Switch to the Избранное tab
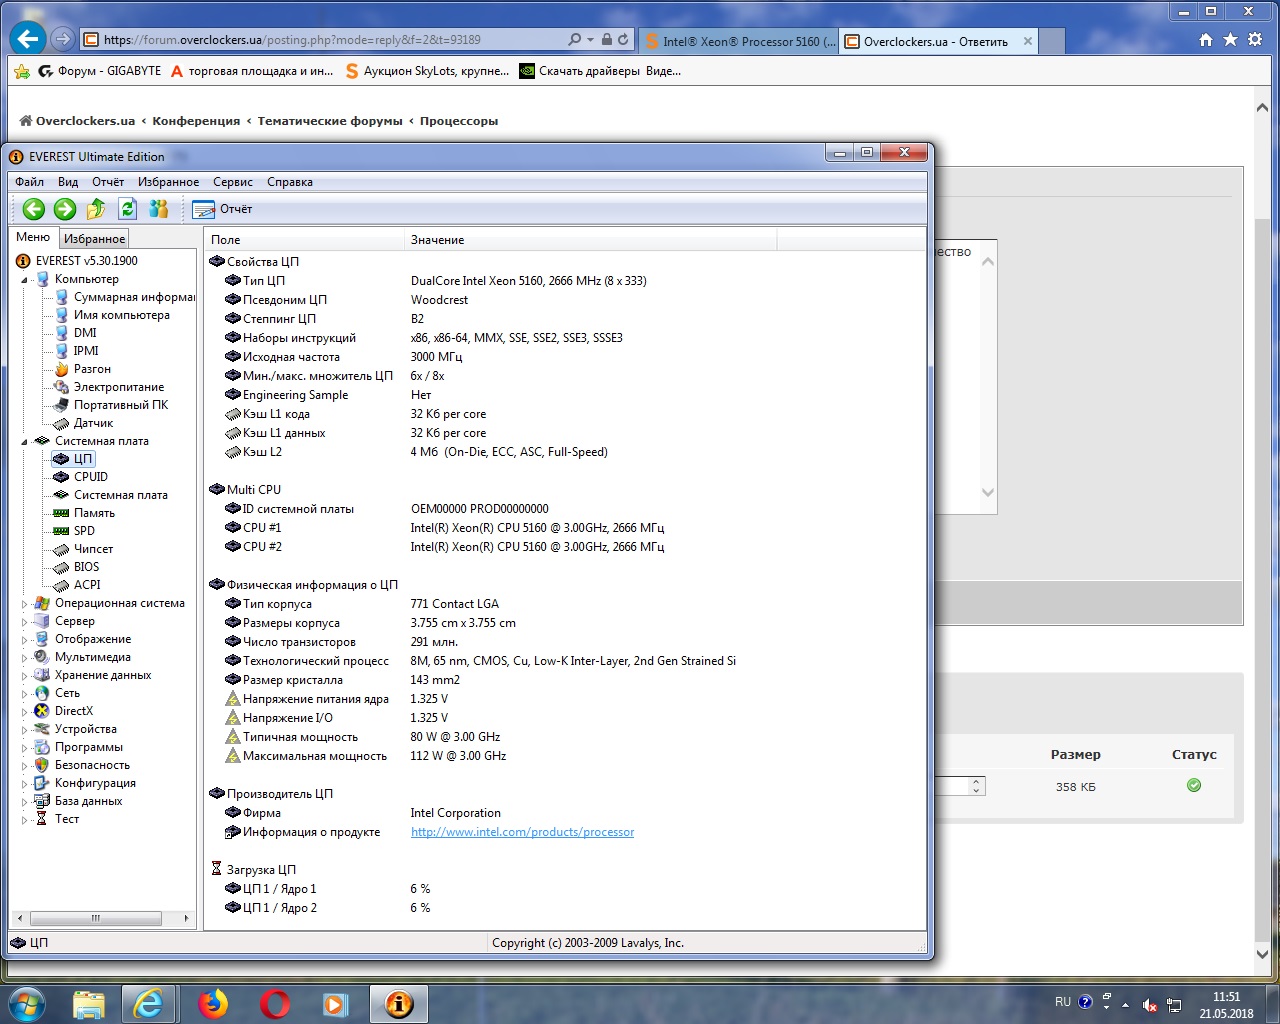The height and width of the screenshot is (1024, 1280). point(94,239)
